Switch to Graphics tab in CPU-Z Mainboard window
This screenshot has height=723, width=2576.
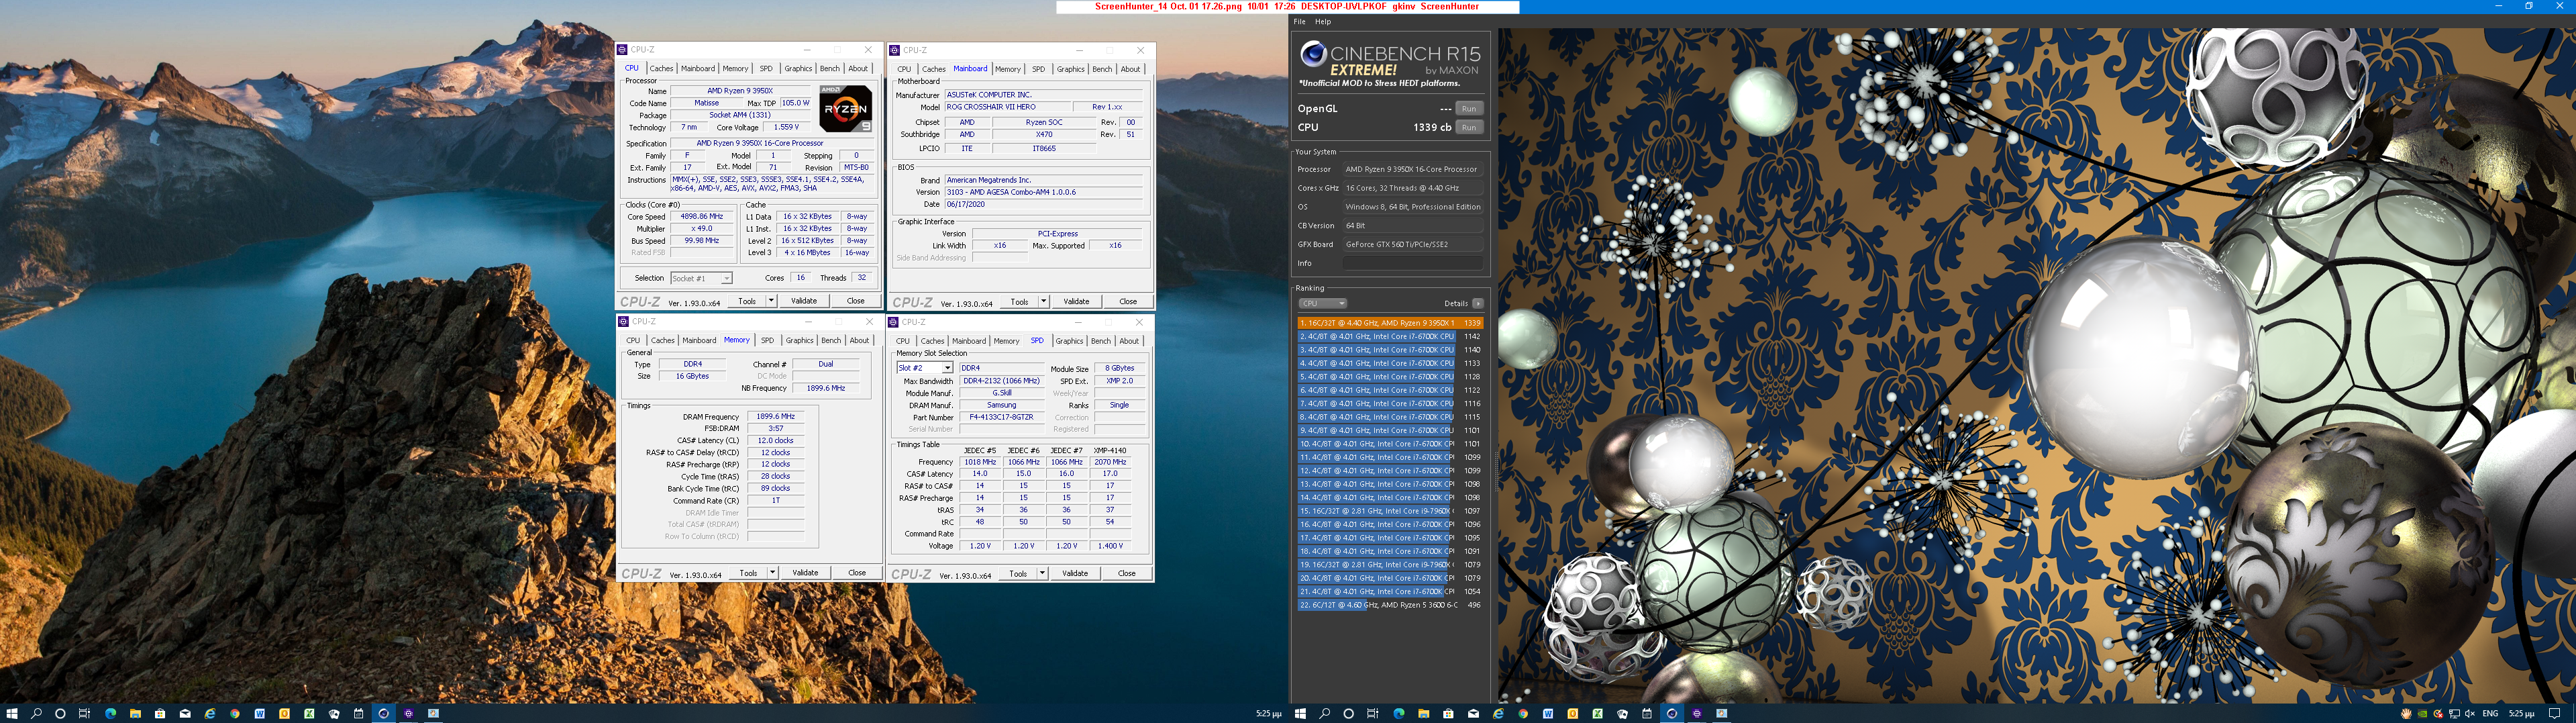pos(1070,69)
